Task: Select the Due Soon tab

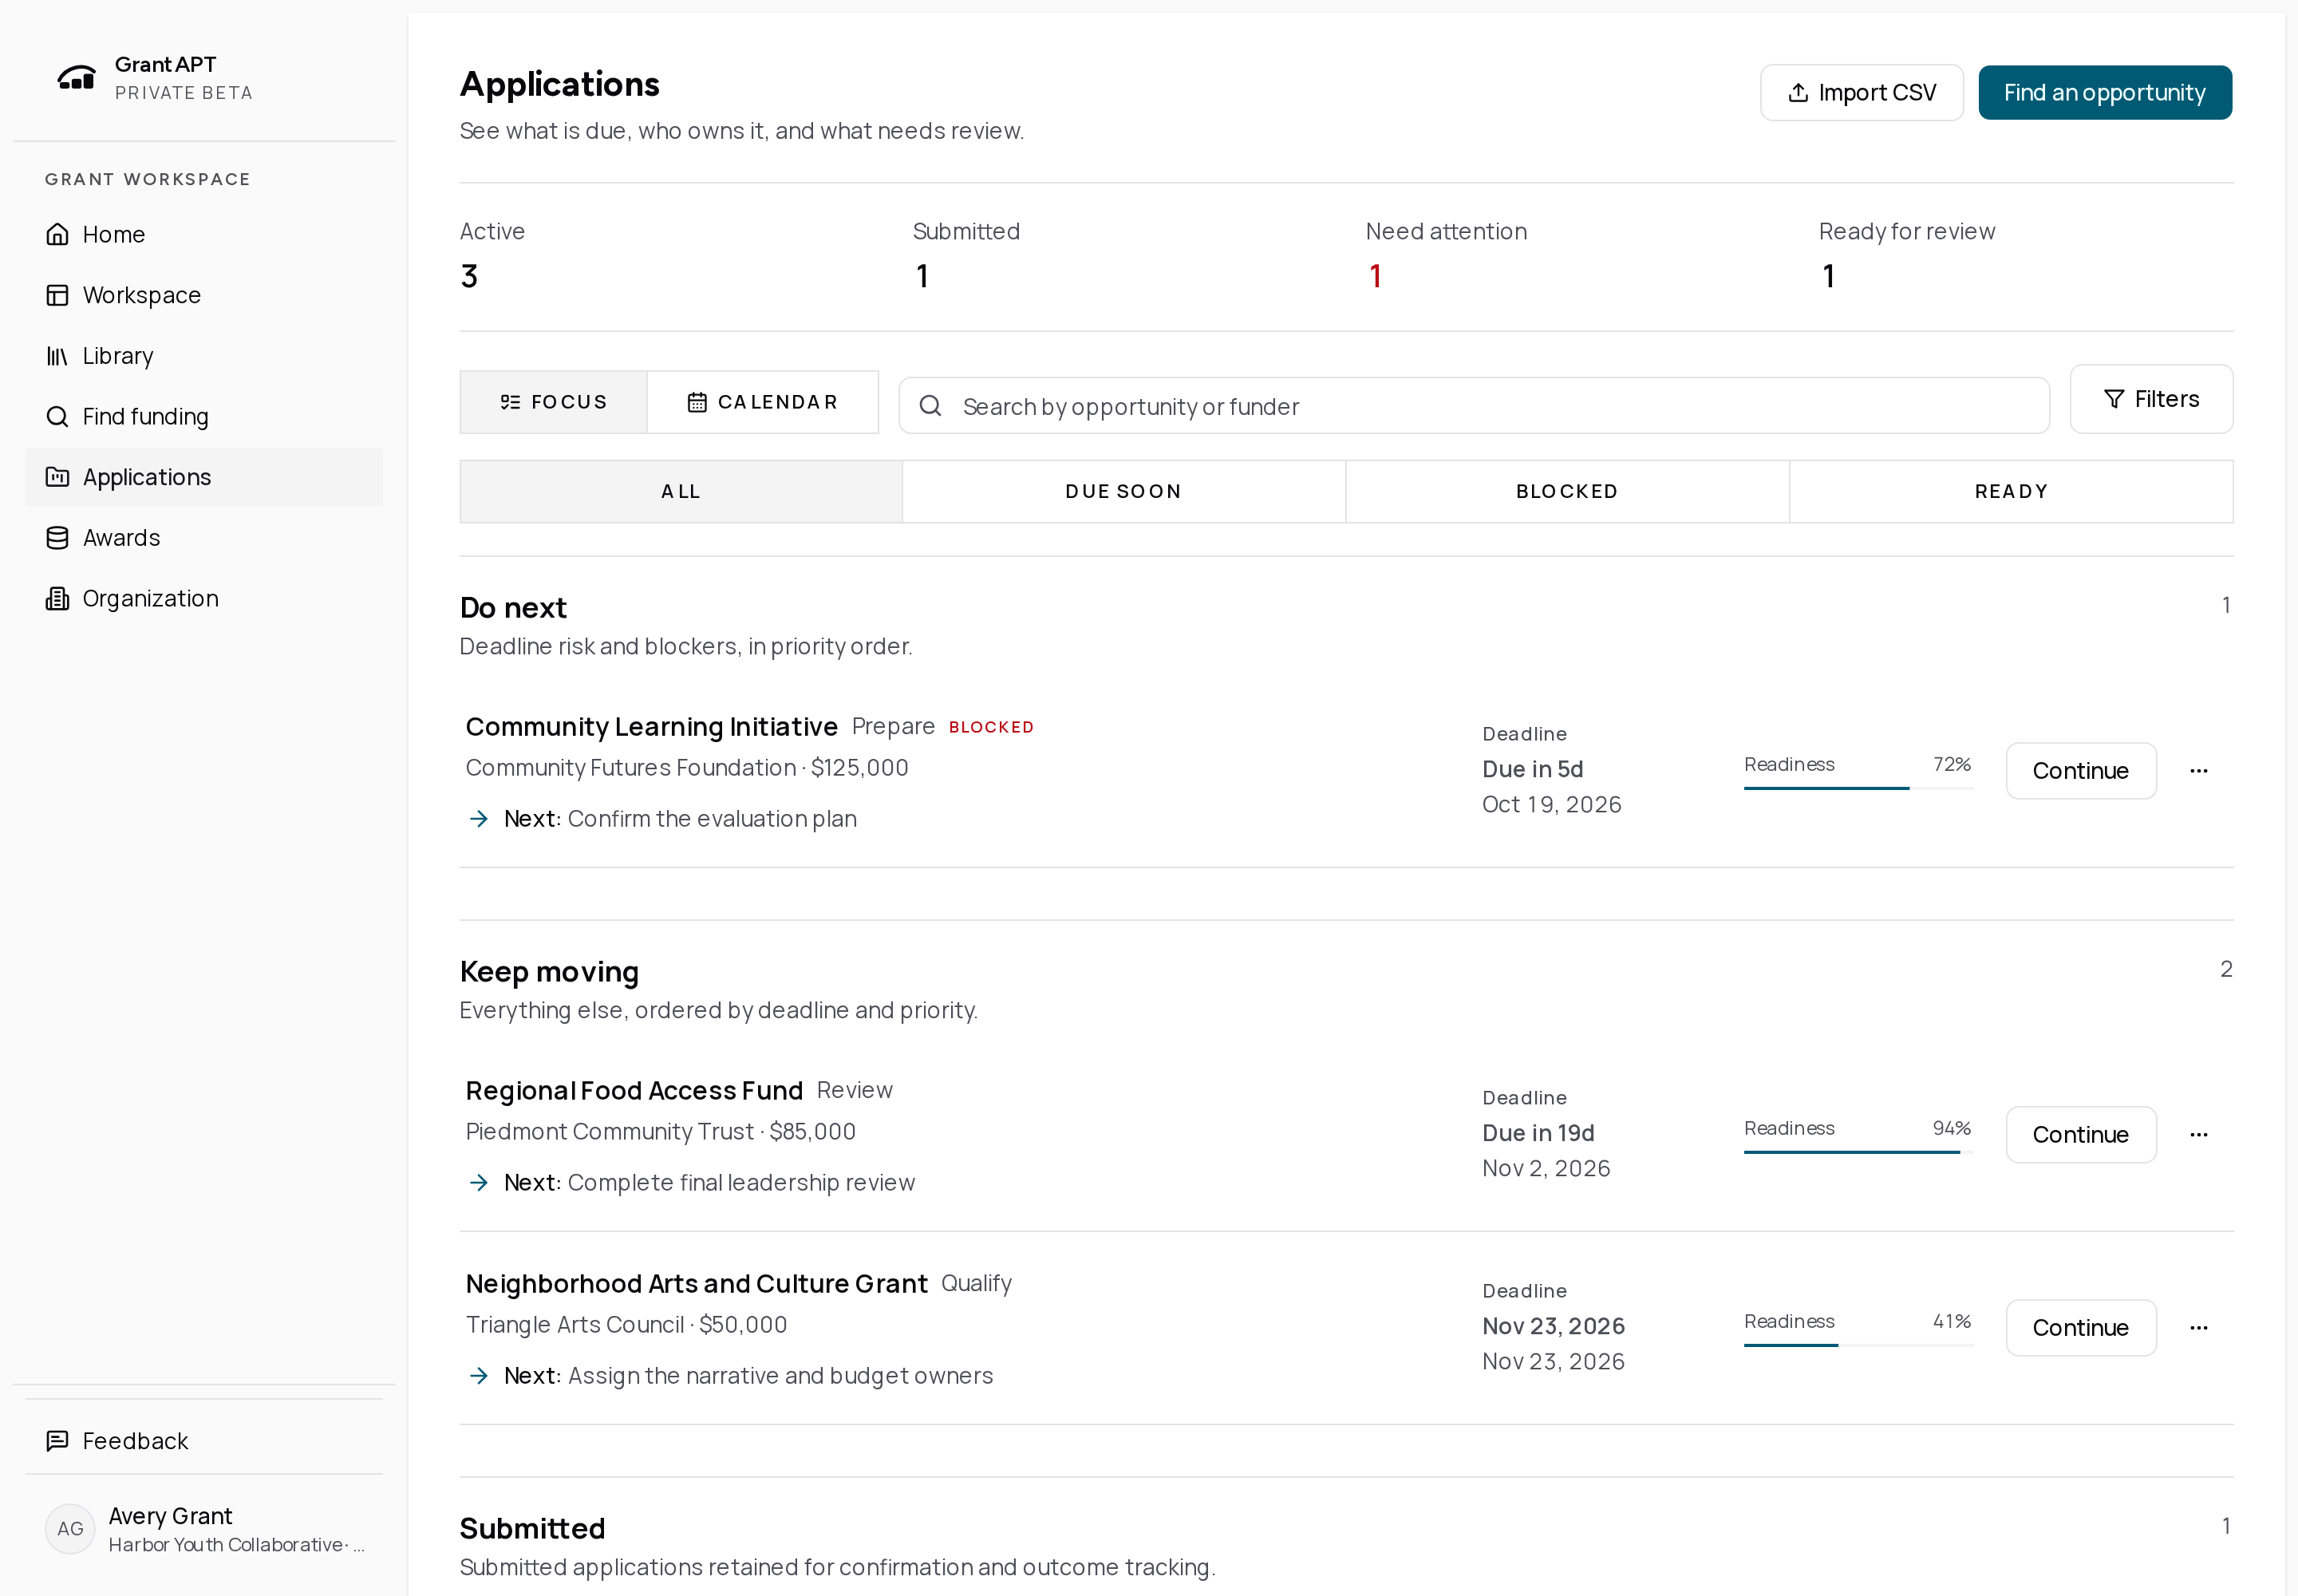Action: point(1124,492)
